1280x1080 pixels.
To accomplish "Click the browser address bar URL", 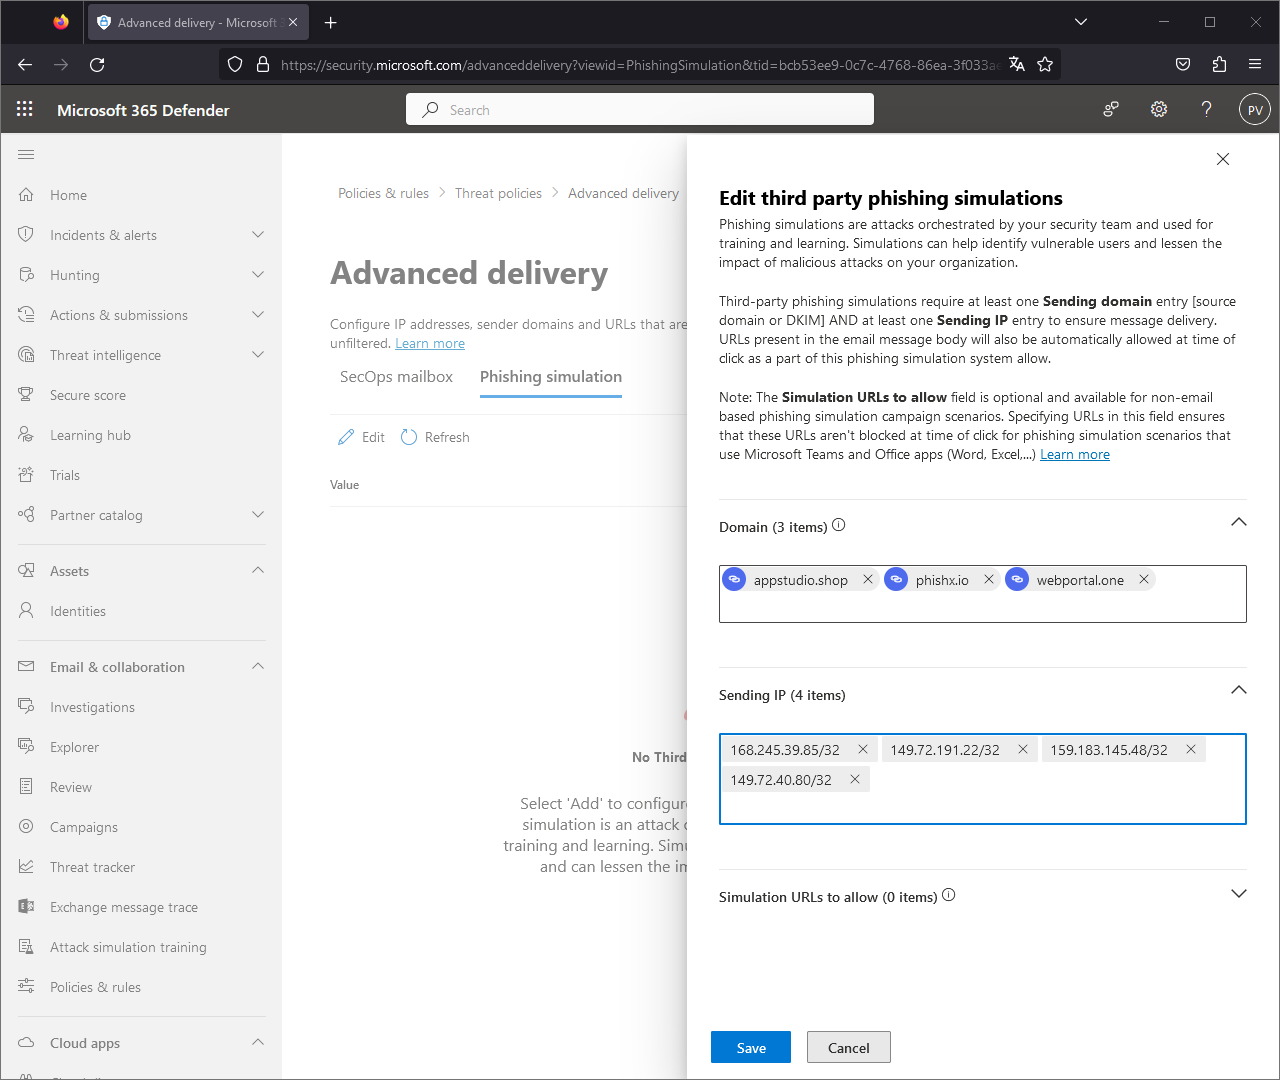I will (639, 64).
